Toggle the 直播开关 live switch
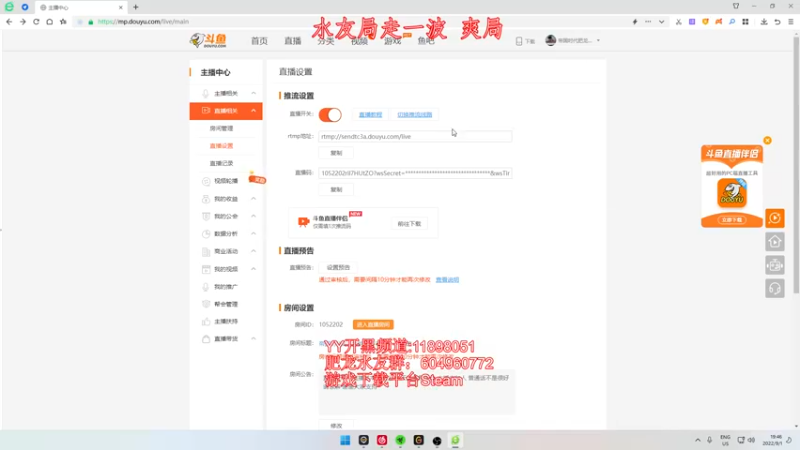The height and width of the screenshot is (450, 800). click(x=330, y=115)
